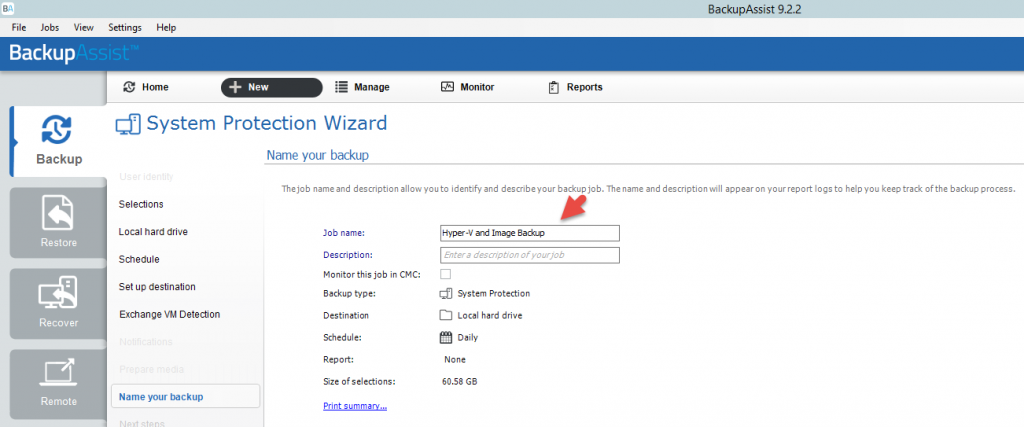Image resolution: width=1024 pixels, height=427 pixels.
Task: Click the Description input field
Action: [x=529, y=255]
